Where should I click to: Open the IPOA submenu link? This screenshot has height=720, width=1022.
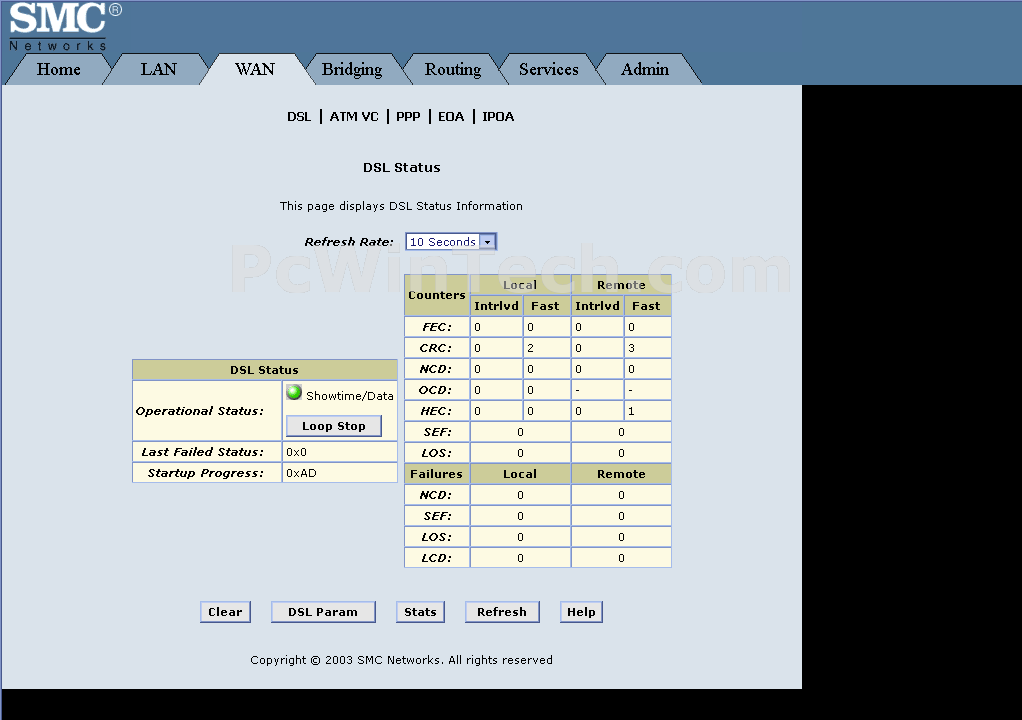point(498,117)
